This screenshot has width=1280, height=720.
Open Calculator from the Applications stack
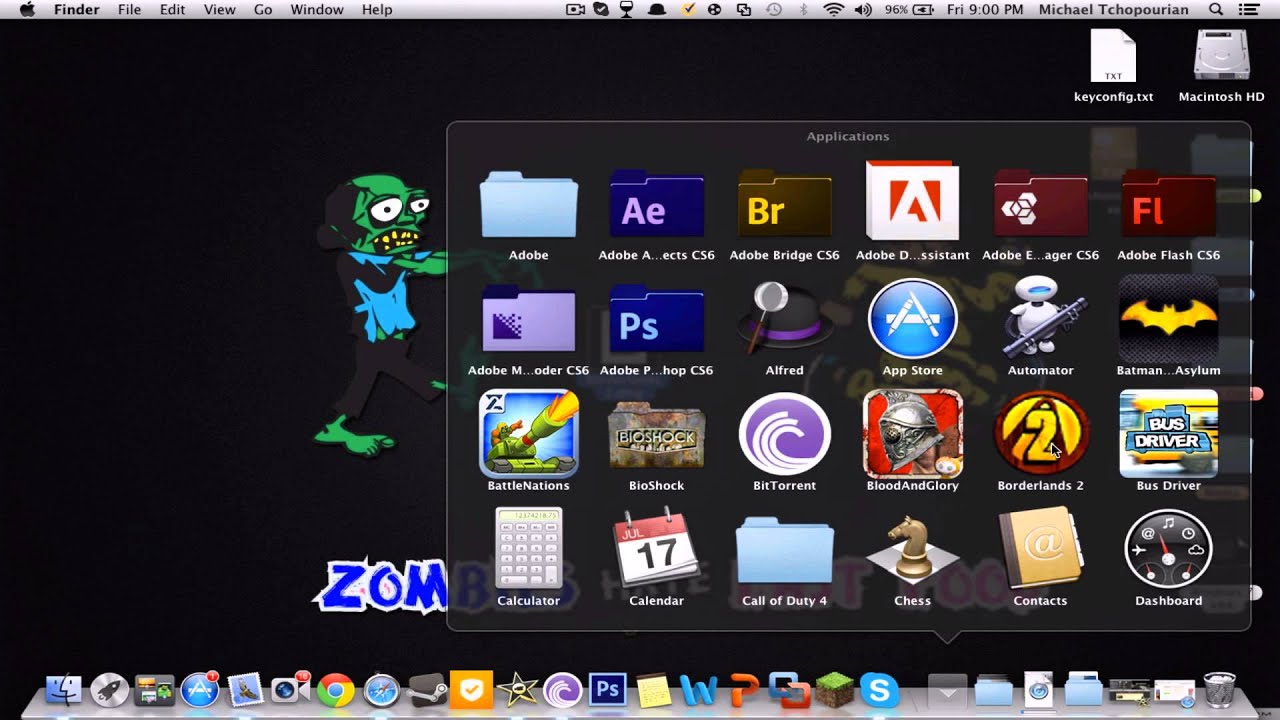(x=528, y=548)
